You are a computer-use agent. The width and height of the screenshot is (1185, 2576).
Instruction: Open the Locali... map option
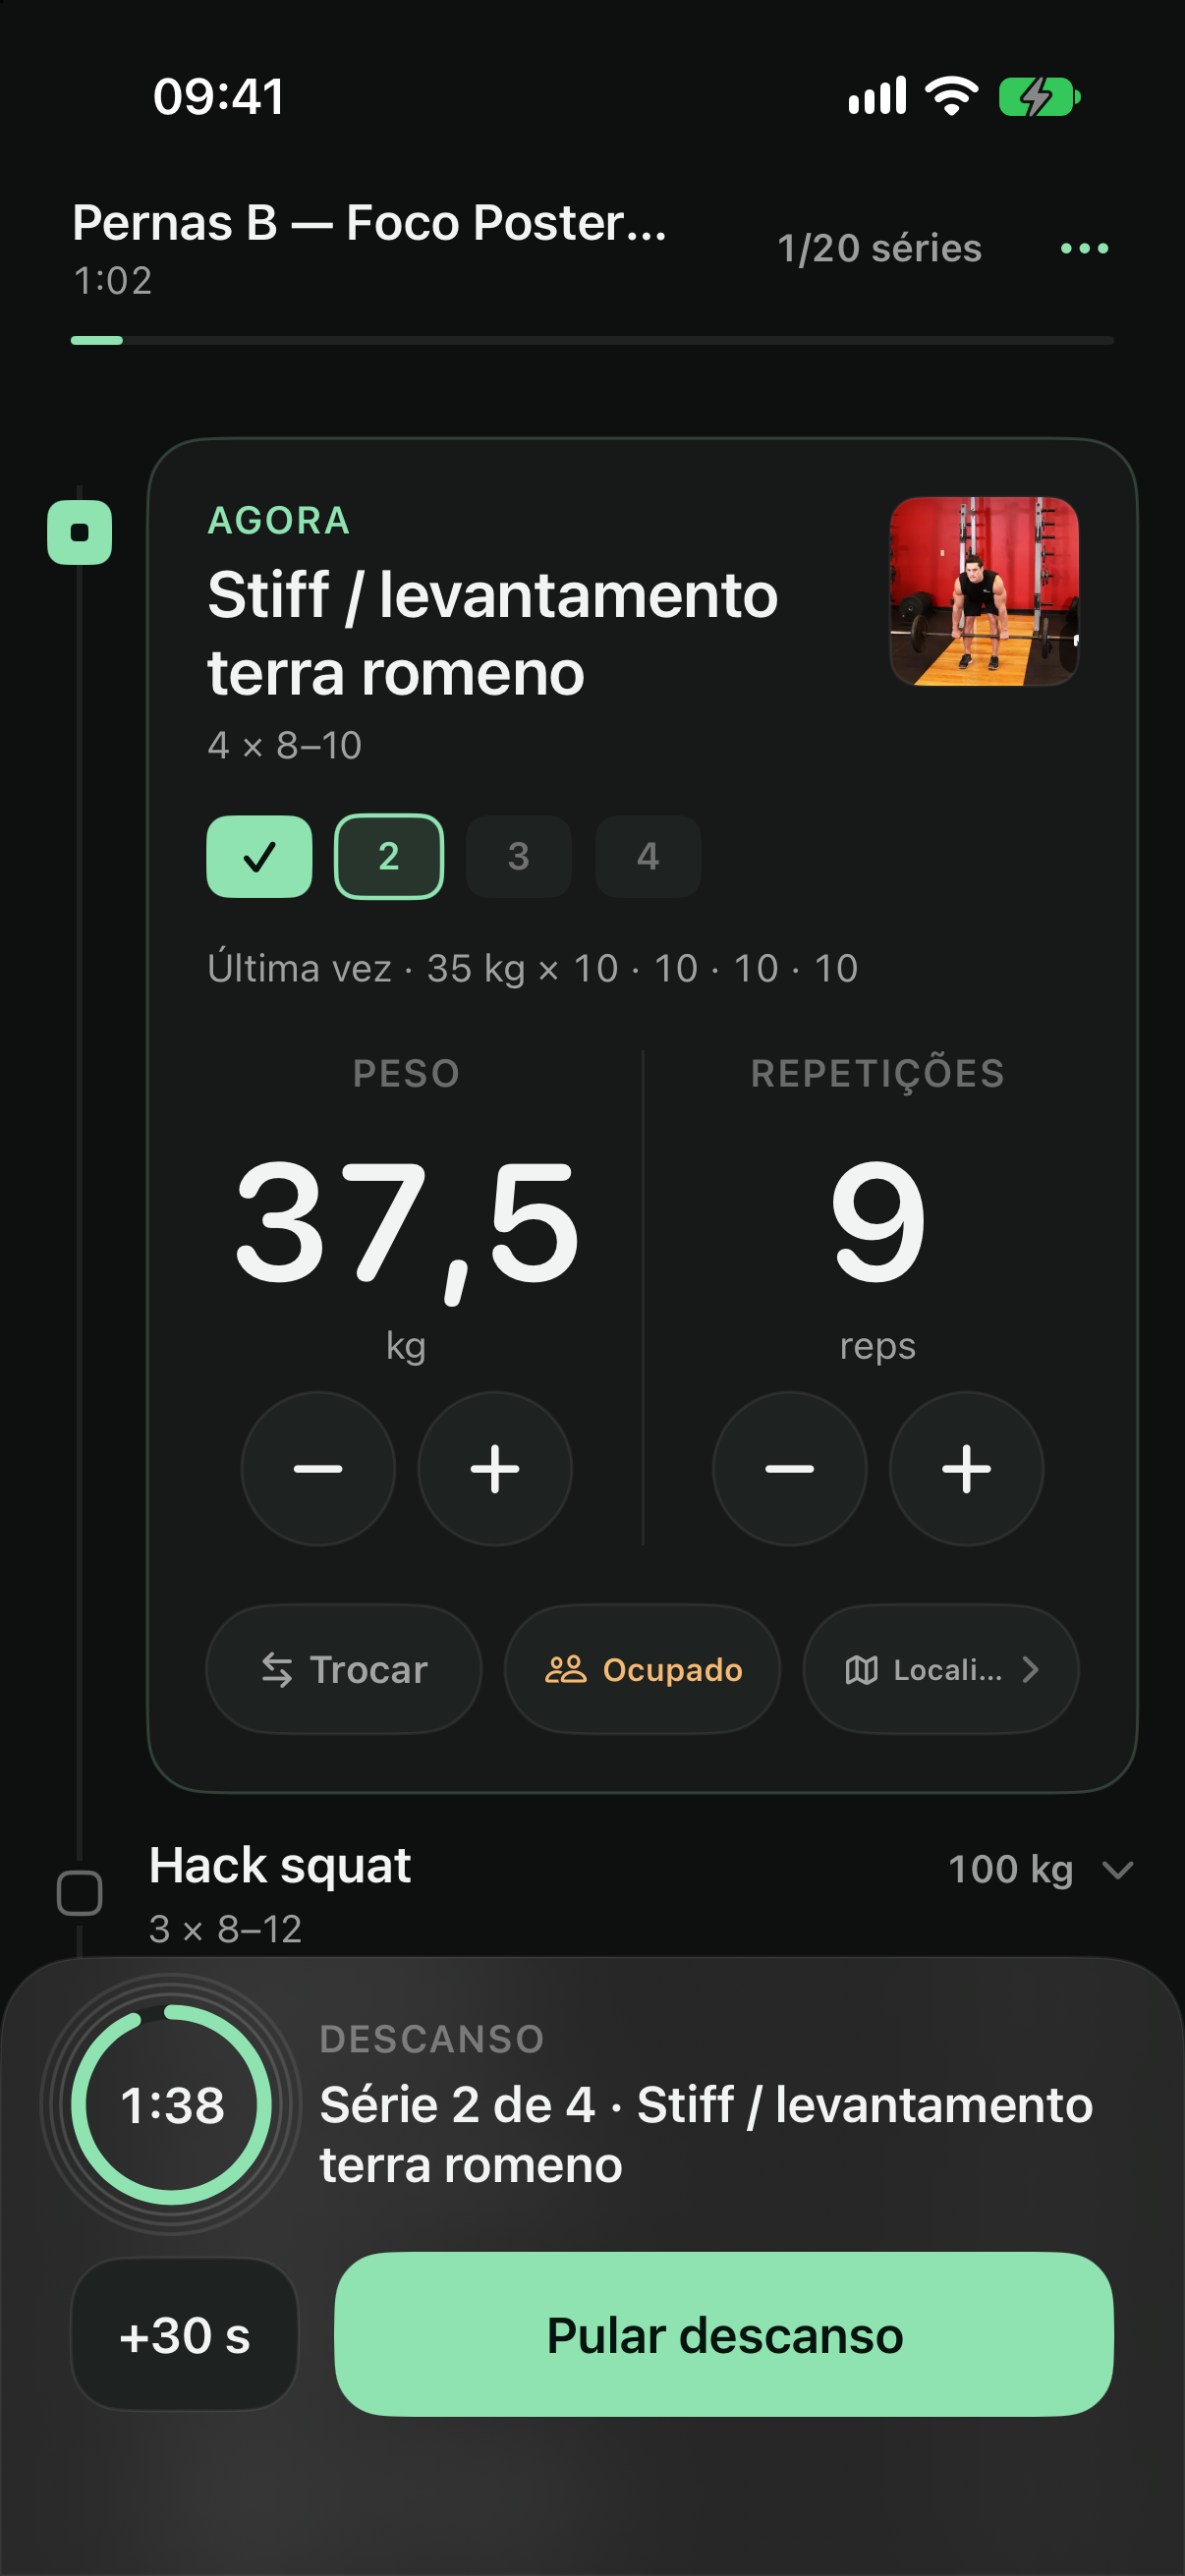(x=941, y=1669)
